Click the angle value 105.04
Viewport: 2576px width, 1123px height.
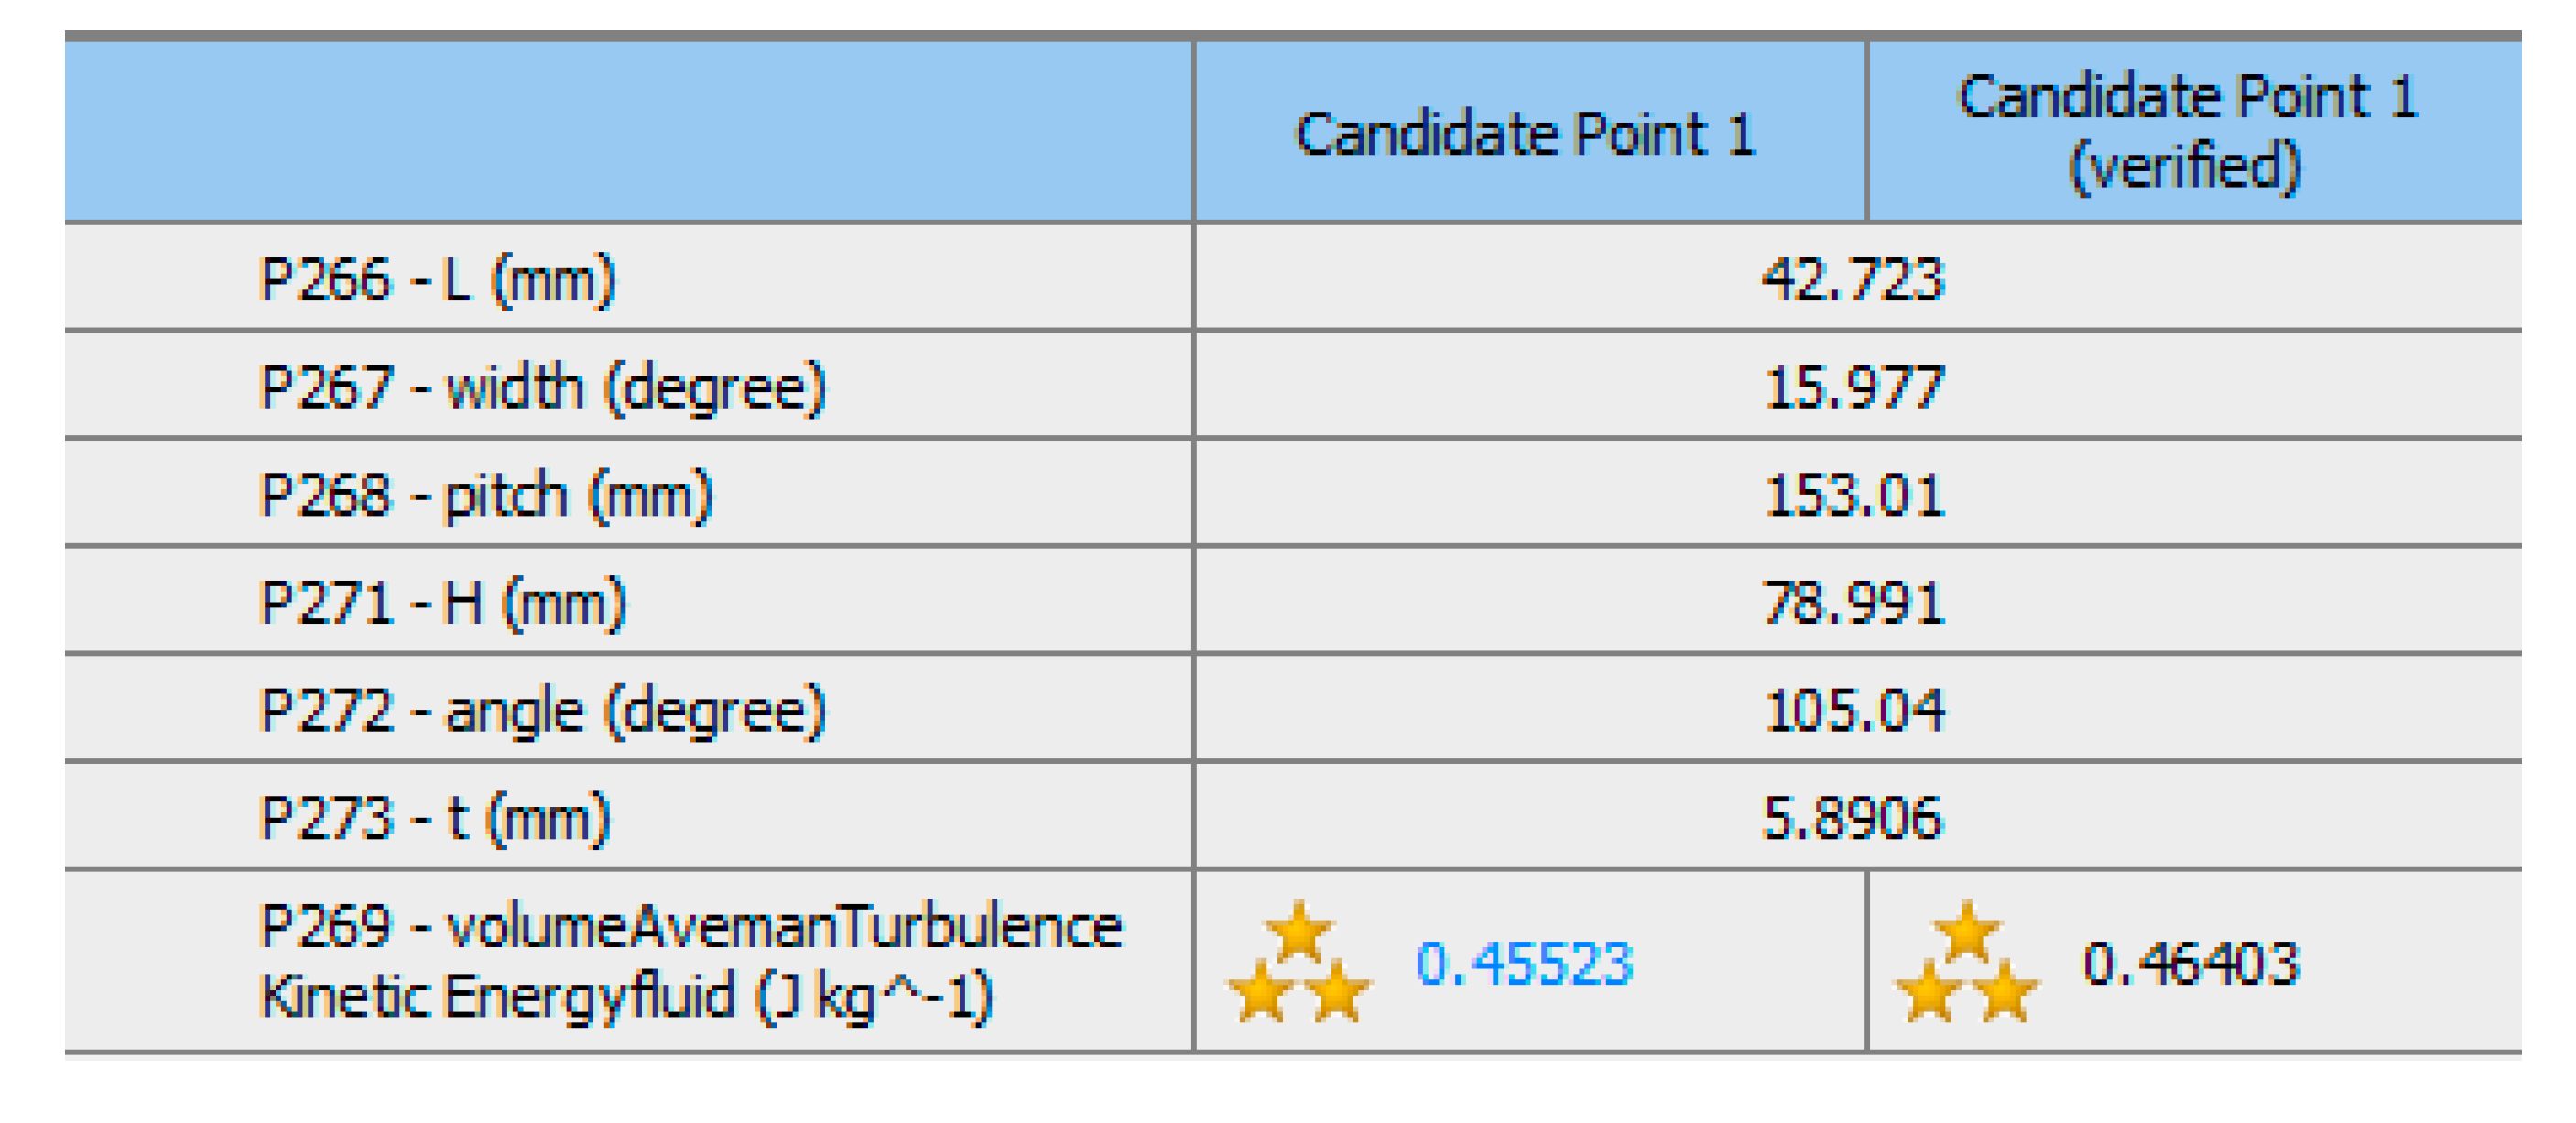click(x=1854, y=711)
